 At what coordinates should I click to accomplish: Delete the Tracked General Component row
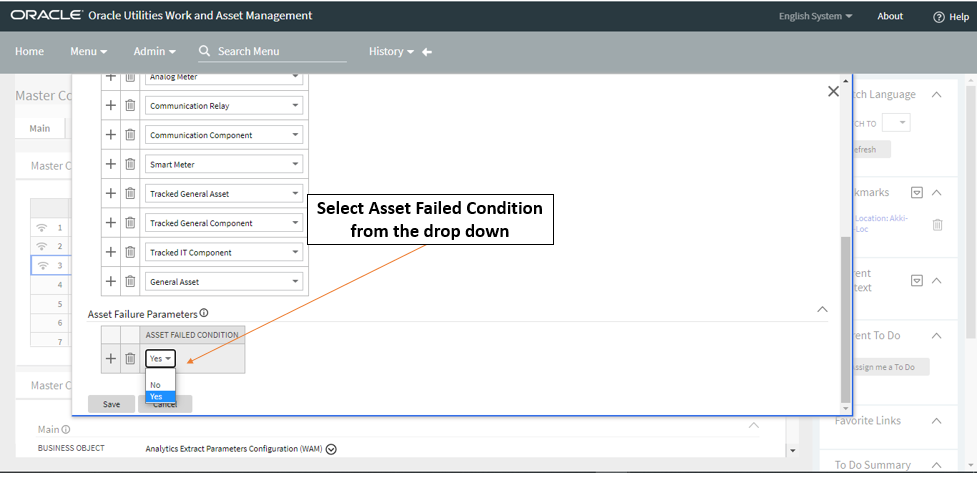[130, 223]
